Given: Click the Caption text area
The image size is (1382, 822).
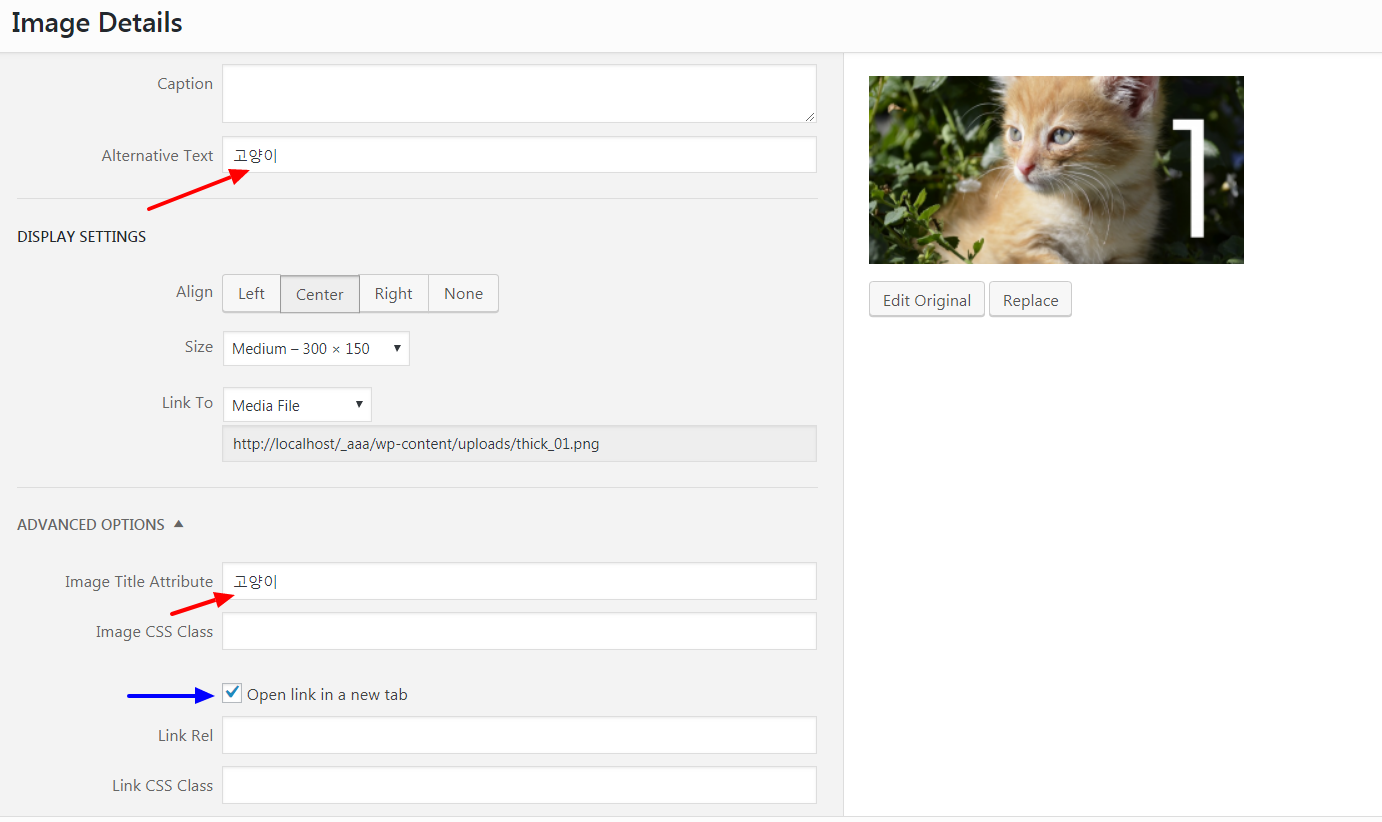Looking at the screenshot, I should tap(519, 94).
